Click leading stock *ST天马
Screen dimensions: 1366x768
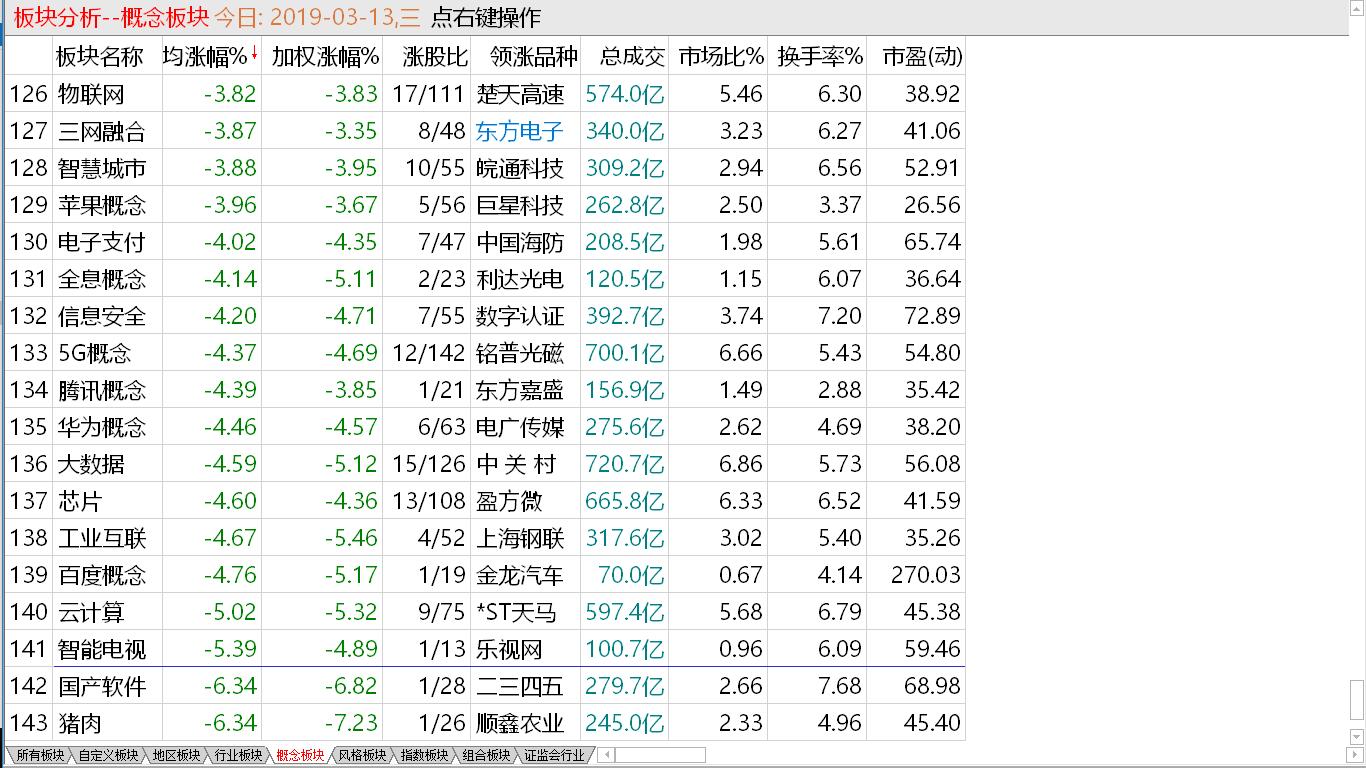[516, 612]
